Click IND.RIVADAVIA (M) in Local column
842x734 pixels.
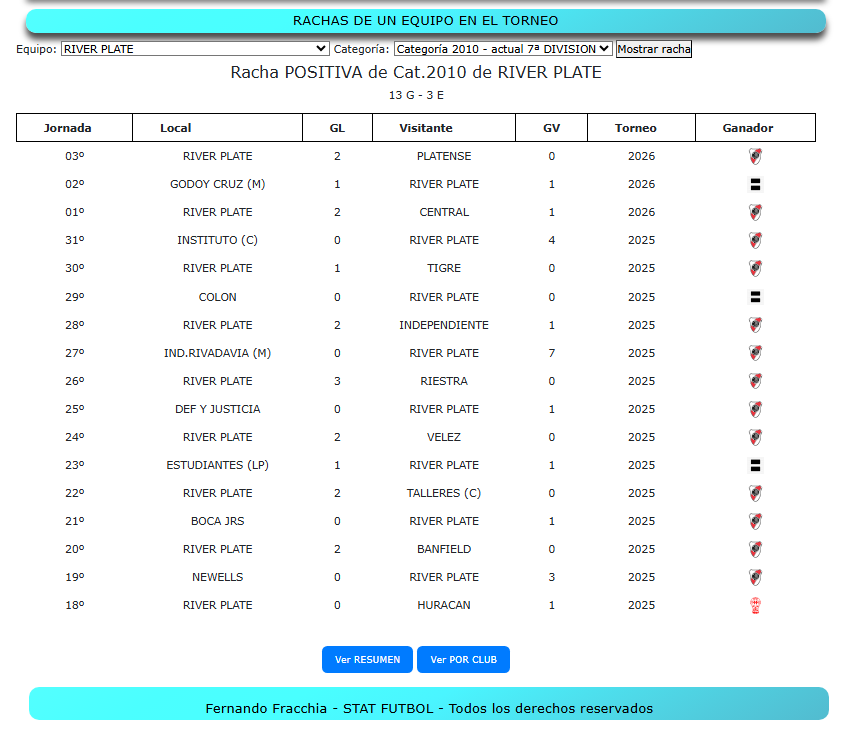(x=217, y=353)
